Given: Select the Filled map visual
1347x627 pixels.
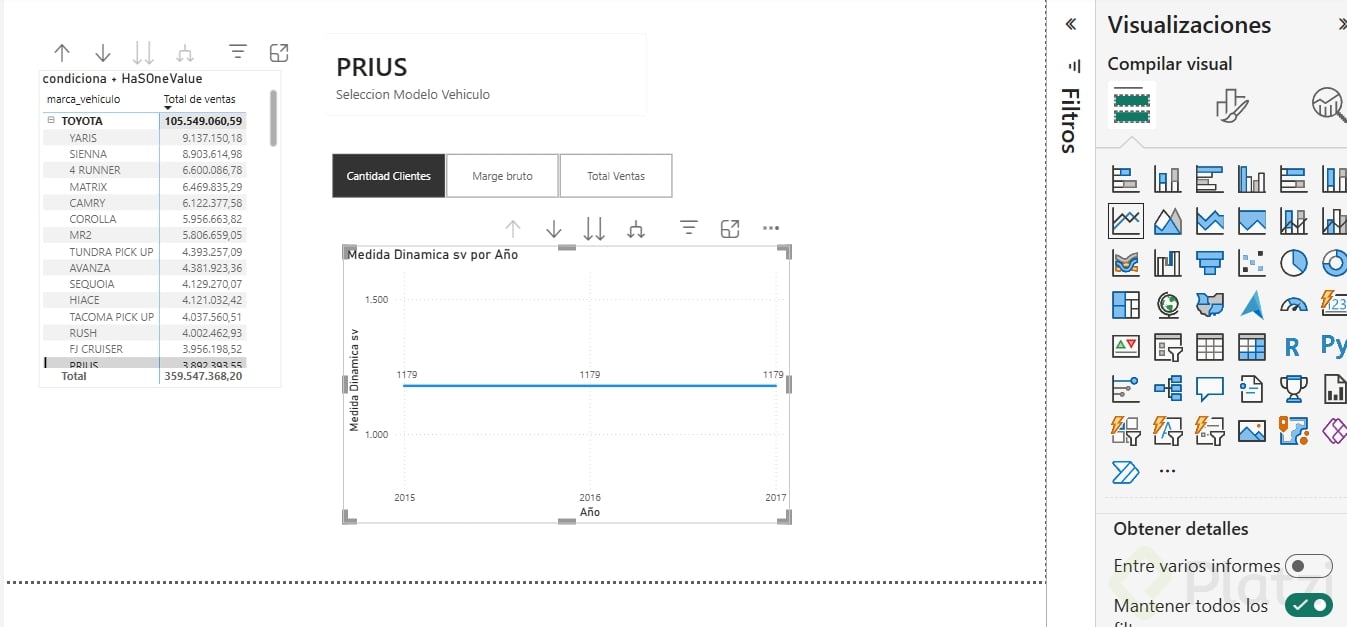Looking at the screenshot, I should 1210,304.
